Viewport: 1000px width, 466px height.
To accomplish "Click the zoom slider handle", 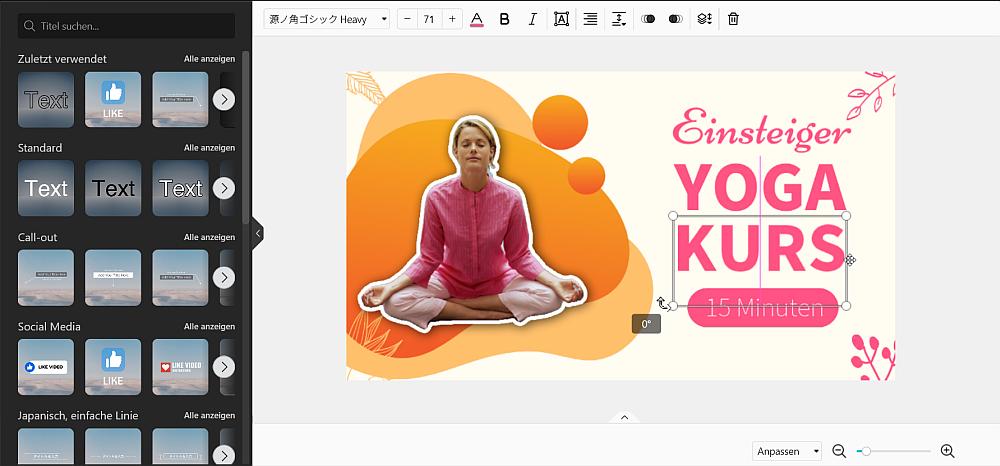I will [866, 451].
